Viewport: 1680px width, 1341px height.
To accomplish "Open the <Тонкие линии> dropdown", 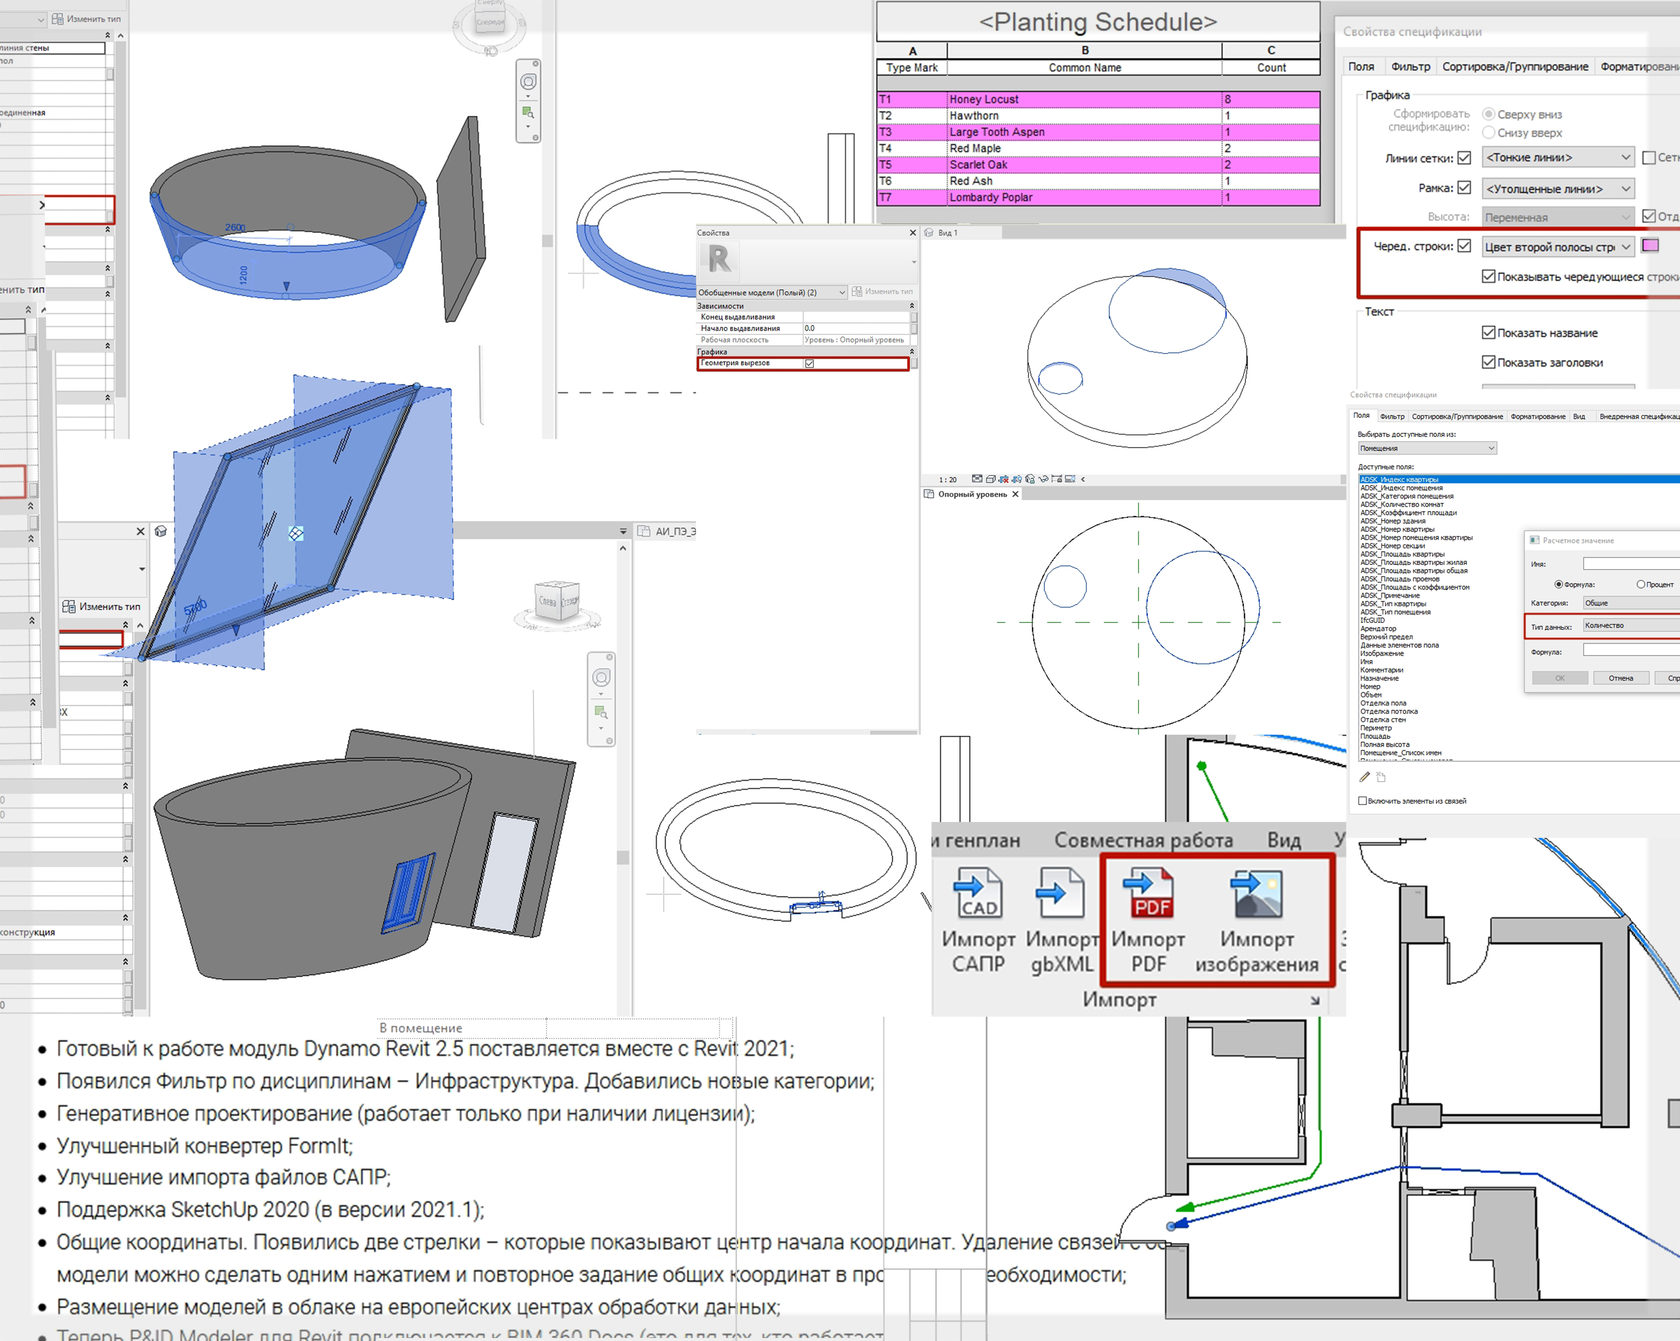I will tap(1558, 158).
